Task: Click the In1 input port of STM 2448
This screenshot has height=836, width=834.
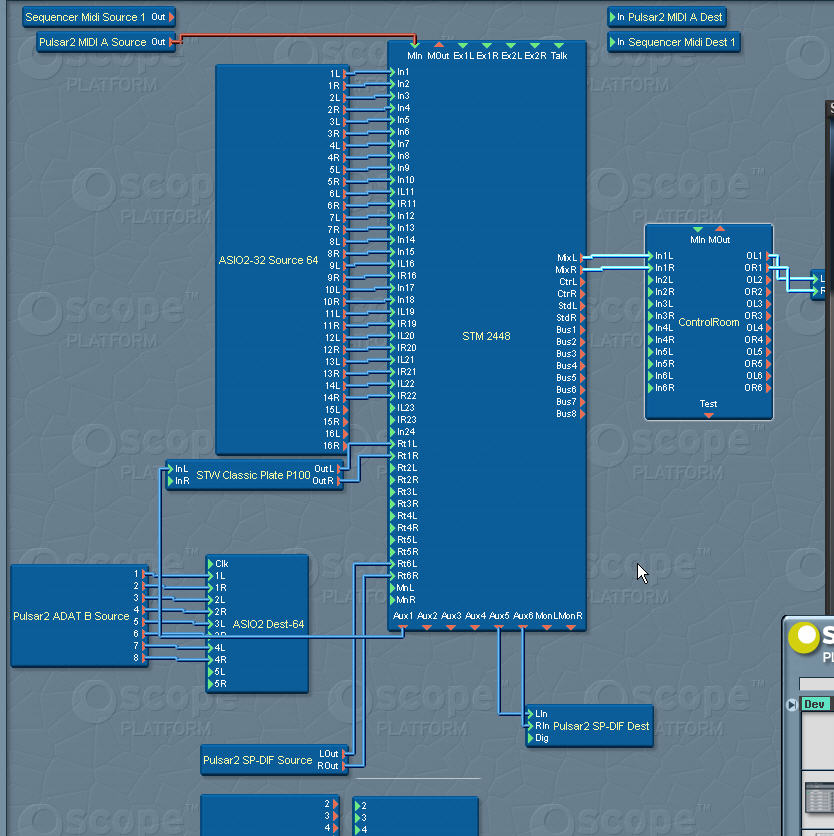Action: point(393,71)
